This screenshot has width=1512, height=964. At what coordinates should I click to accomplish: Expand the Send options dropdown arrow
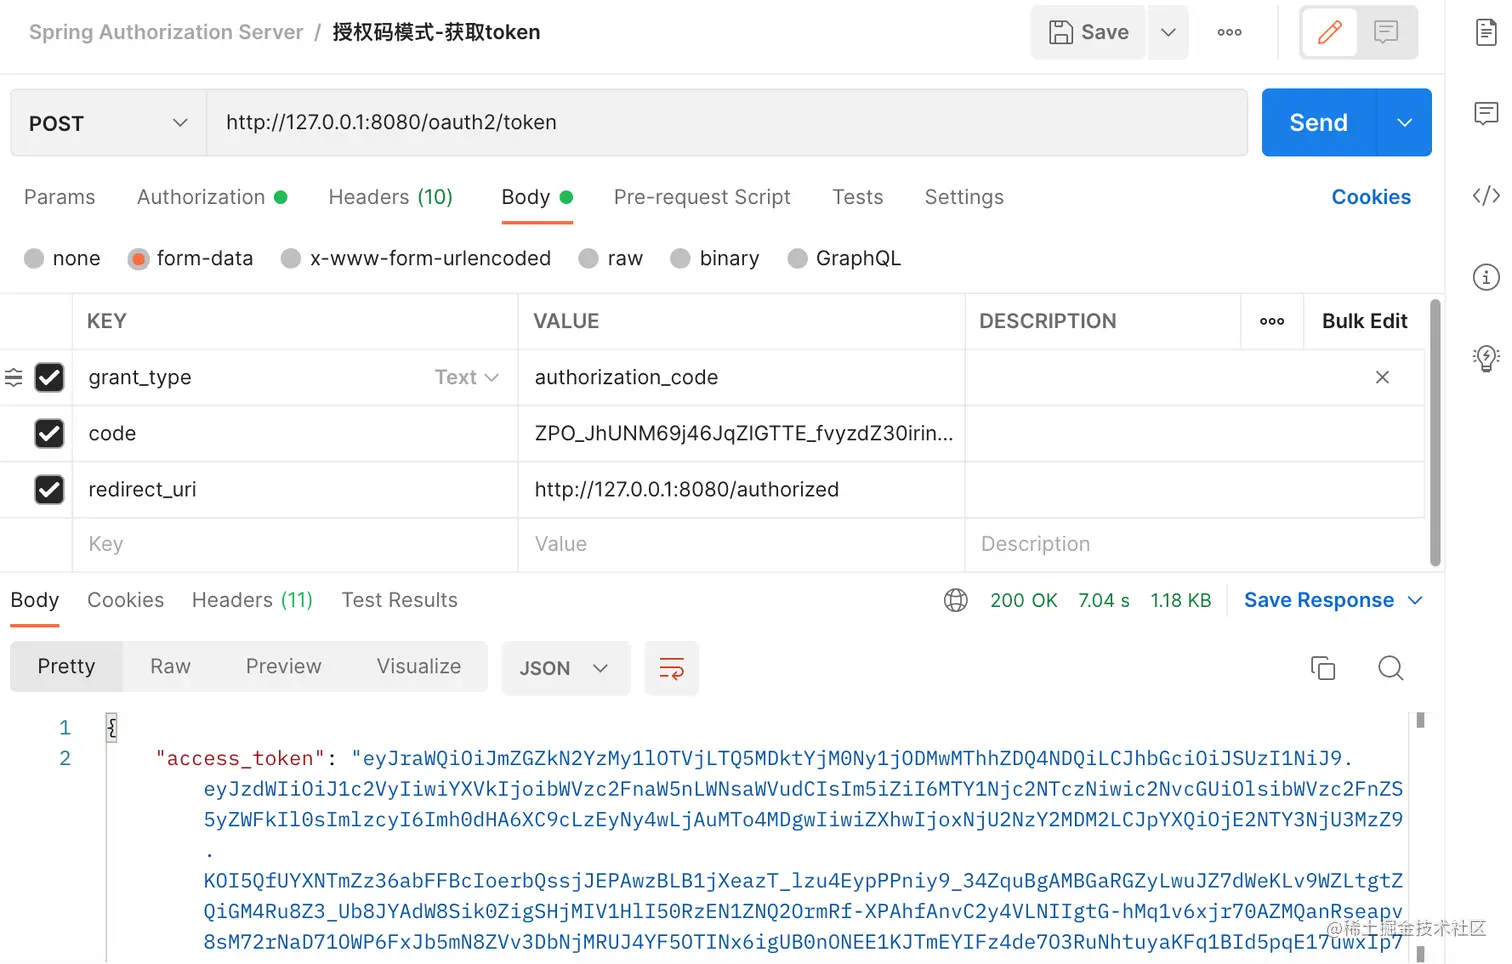(1404, 122)
